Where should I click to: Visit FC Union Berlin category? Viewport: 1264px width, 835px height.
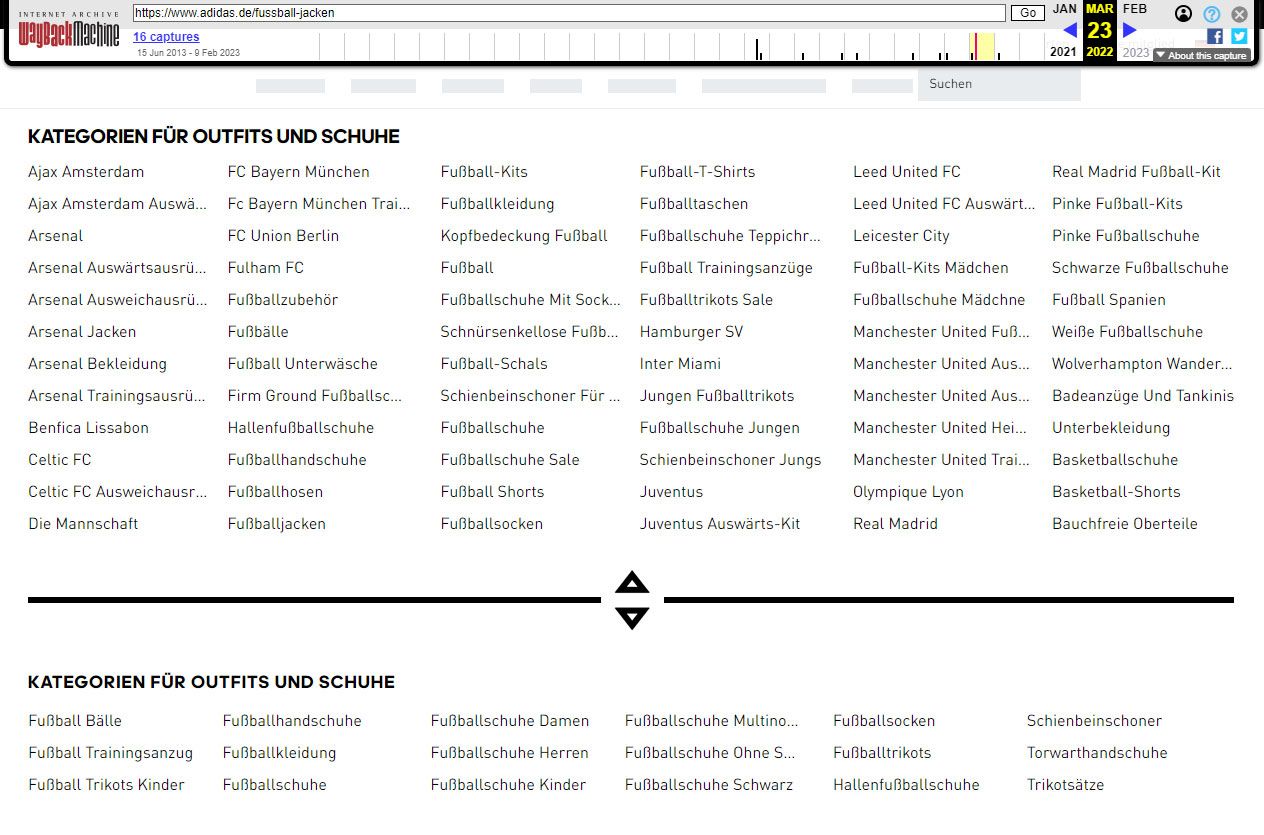283,236
